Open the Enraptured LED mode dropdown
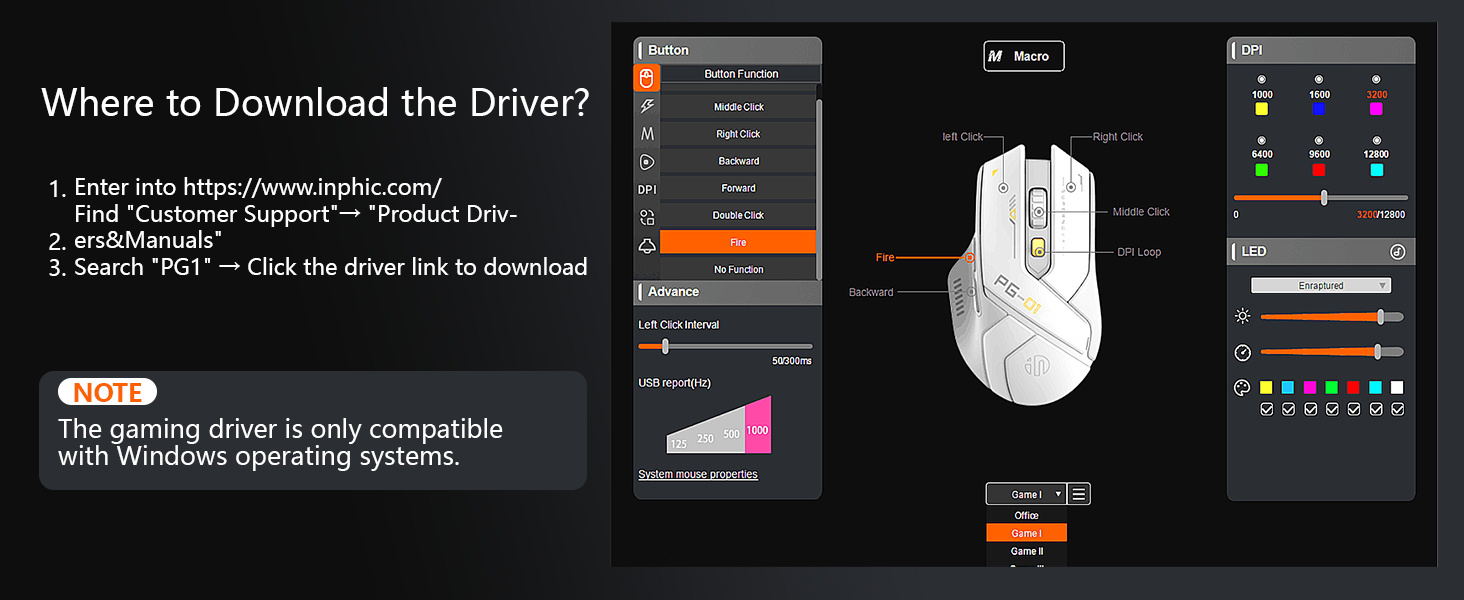1464x600 pixels. [1321, 286]
